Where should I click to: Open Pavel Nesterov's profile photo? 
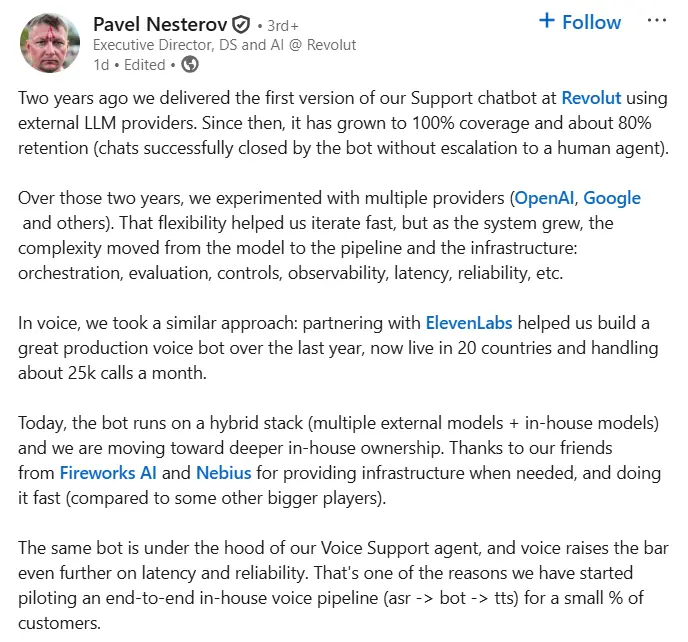pos(50,43)
